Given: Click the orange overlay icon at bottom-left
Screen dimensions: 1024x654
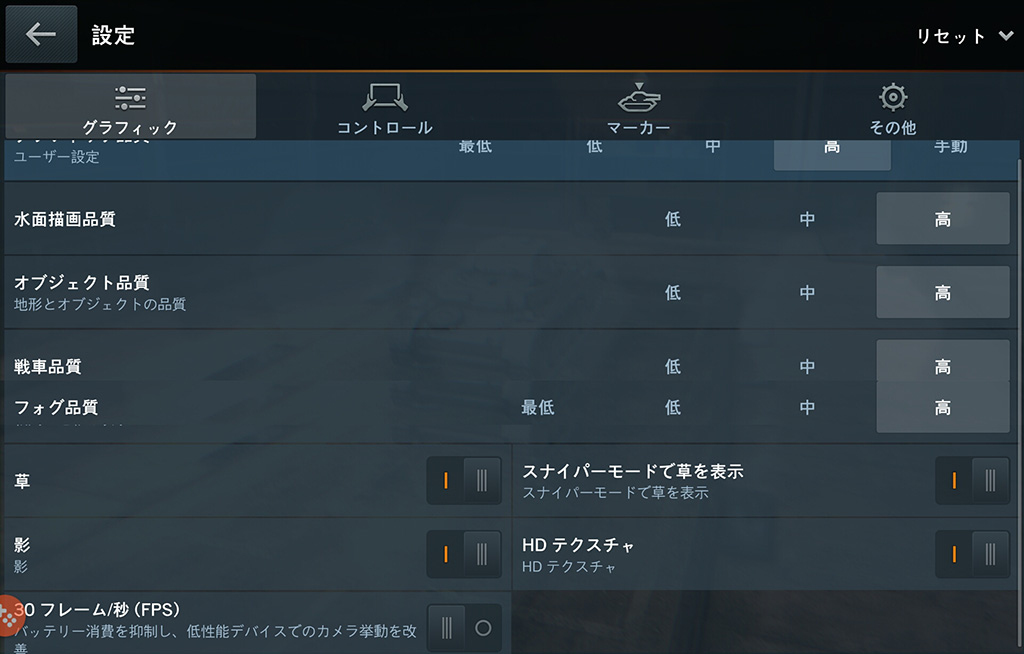Looking at the screenshot, I should pyautogui.click(x=9, y=615).
